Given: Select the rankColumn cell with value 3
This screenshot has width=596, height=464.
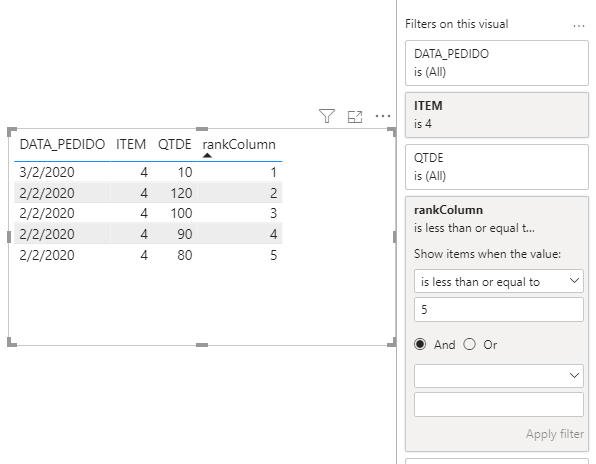Looking at the screenshot, I should [x=273, y=213].
